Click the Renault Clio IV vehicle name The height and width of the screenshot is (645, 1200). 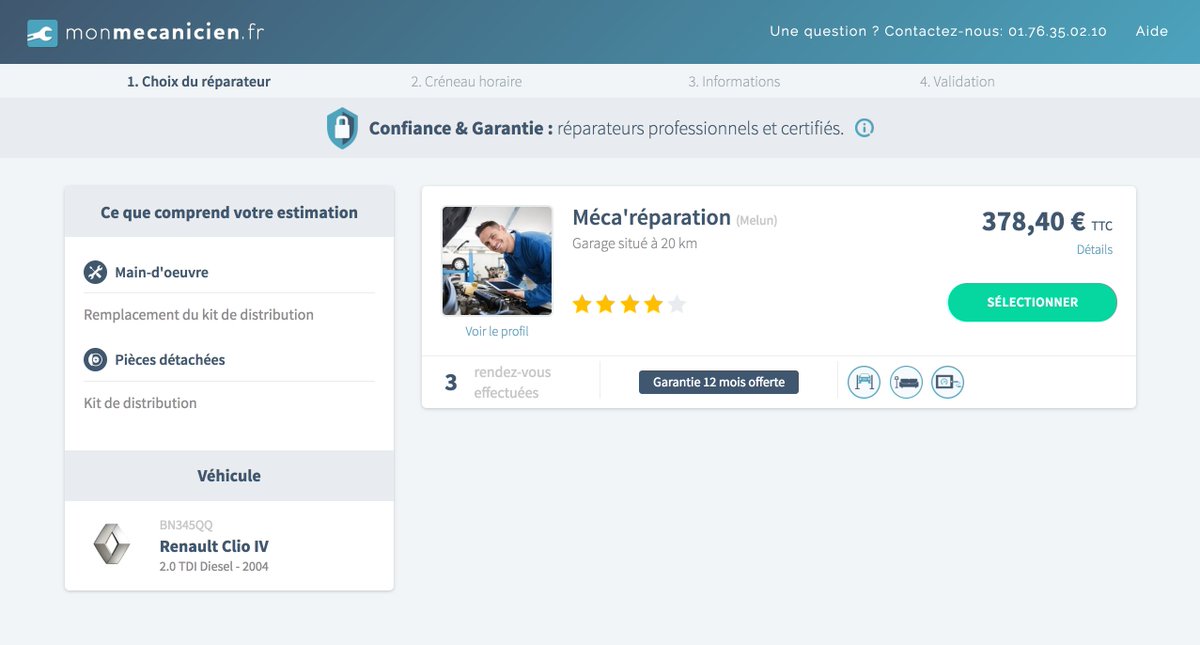(x=214, y=546)
